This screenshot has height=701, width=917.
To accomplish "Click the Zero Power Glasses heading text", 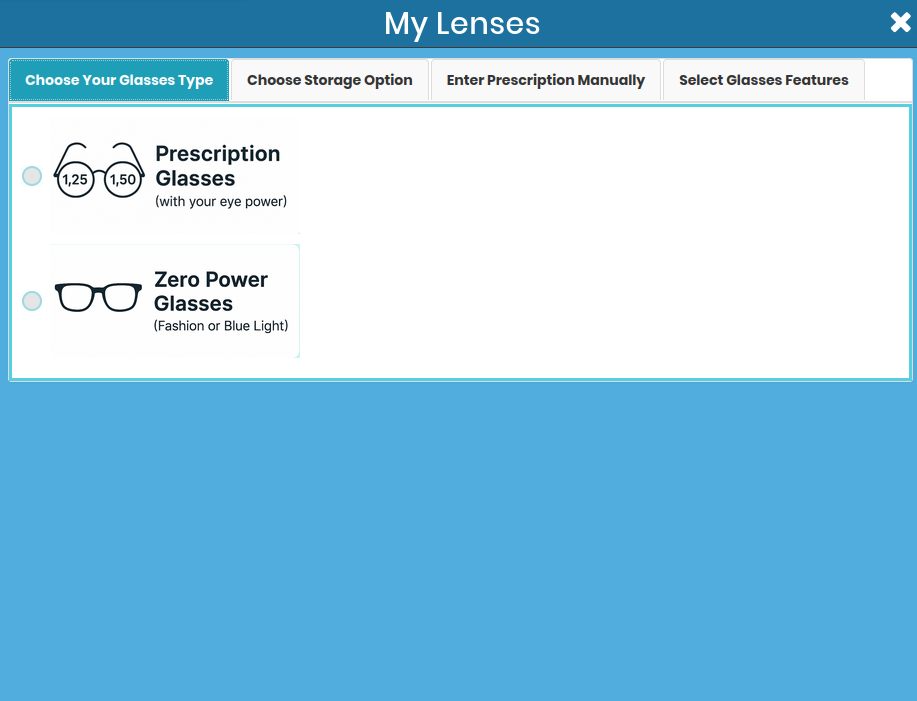I will [210, 291].
